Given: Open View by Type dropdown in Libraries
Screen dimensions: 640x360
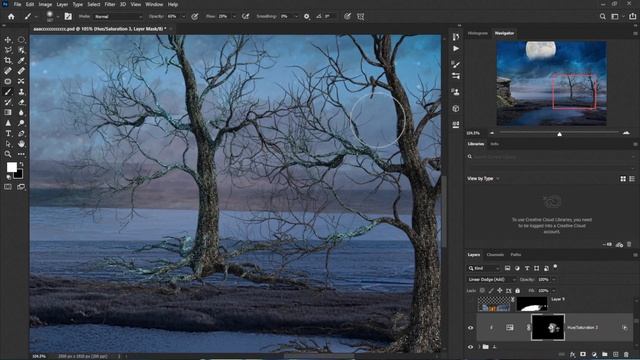Looking at the screenshot, I should point(483,178).
